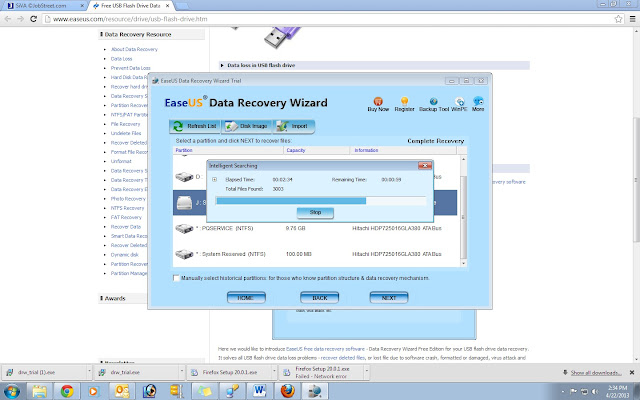This screenshot has width=640, height=400.
Task: Click the search progress bar
Action: [321, 200]
